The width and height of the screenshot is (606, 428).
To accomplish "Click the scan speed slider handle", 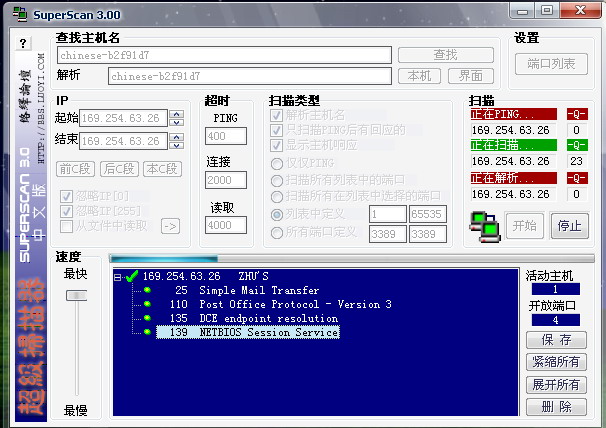I will click(x=77, y=295).
